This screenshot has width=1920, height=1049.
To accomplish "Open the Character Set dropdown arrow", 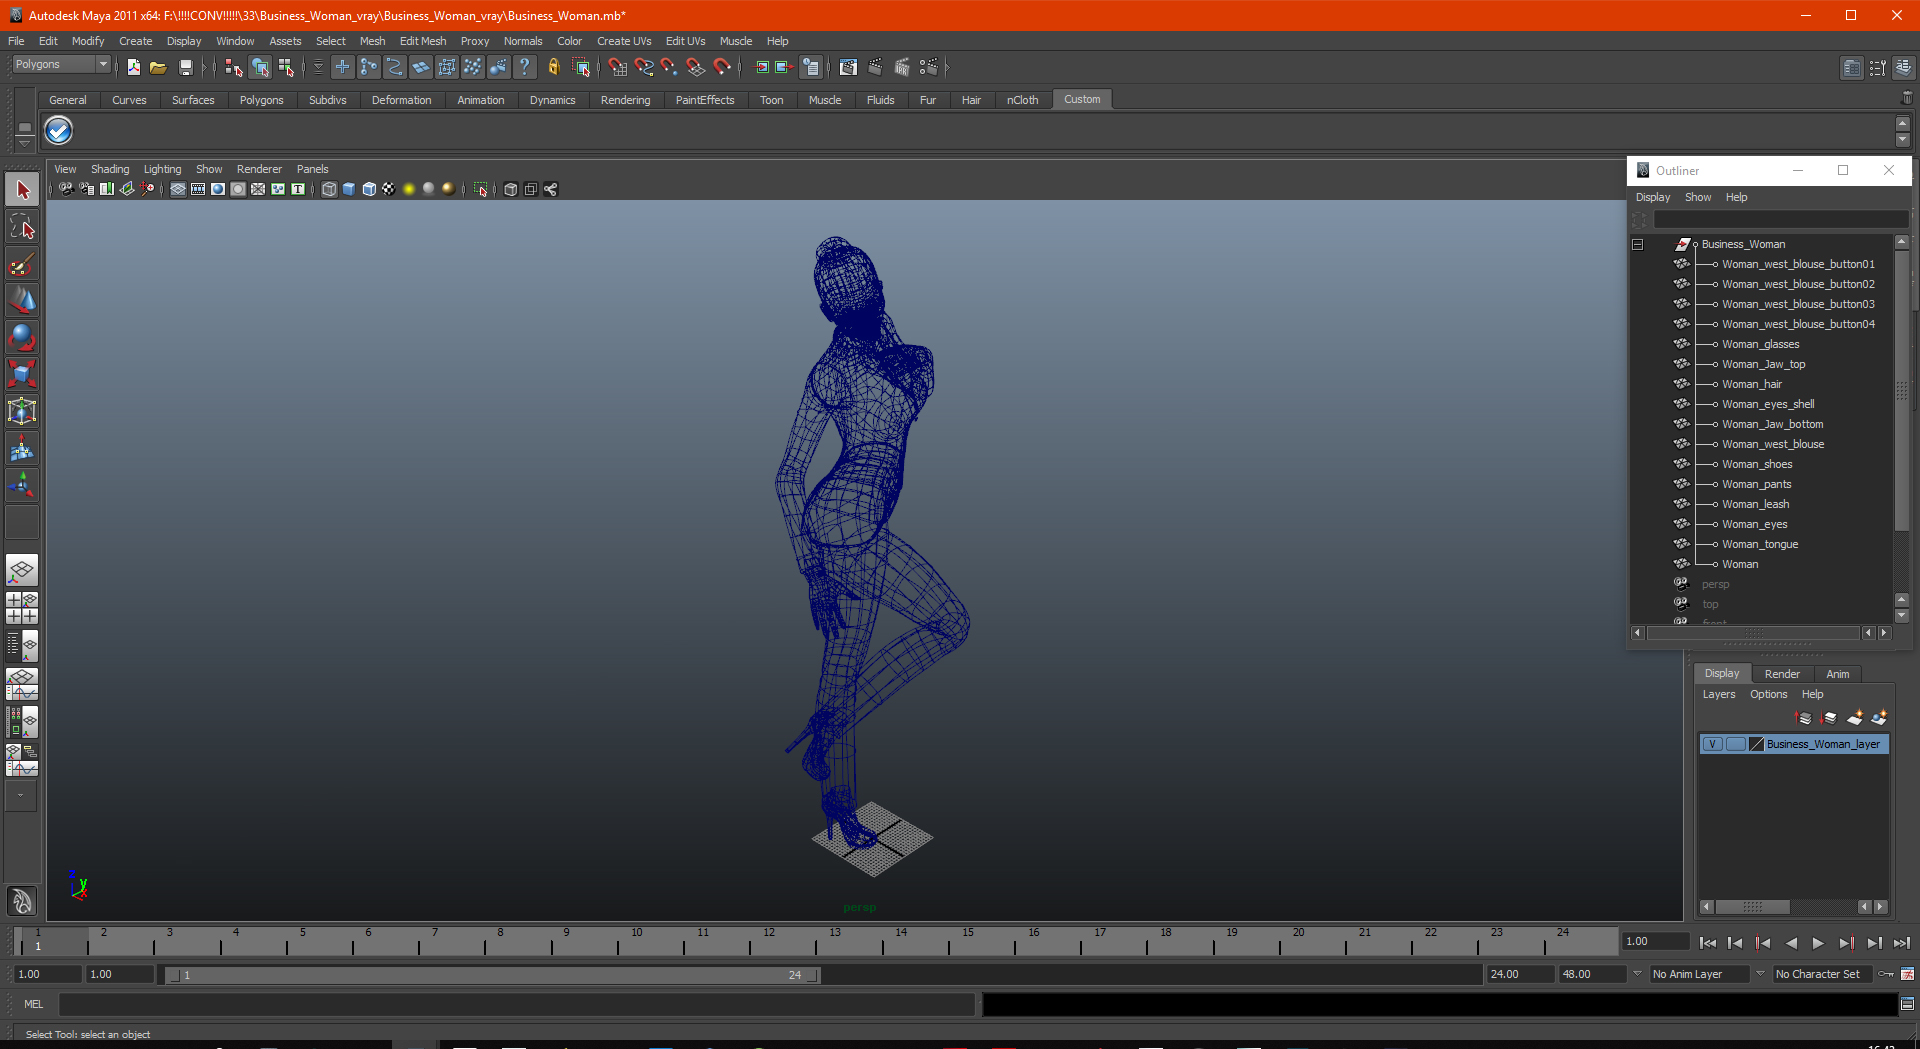I will click(x=1760, y=974).
